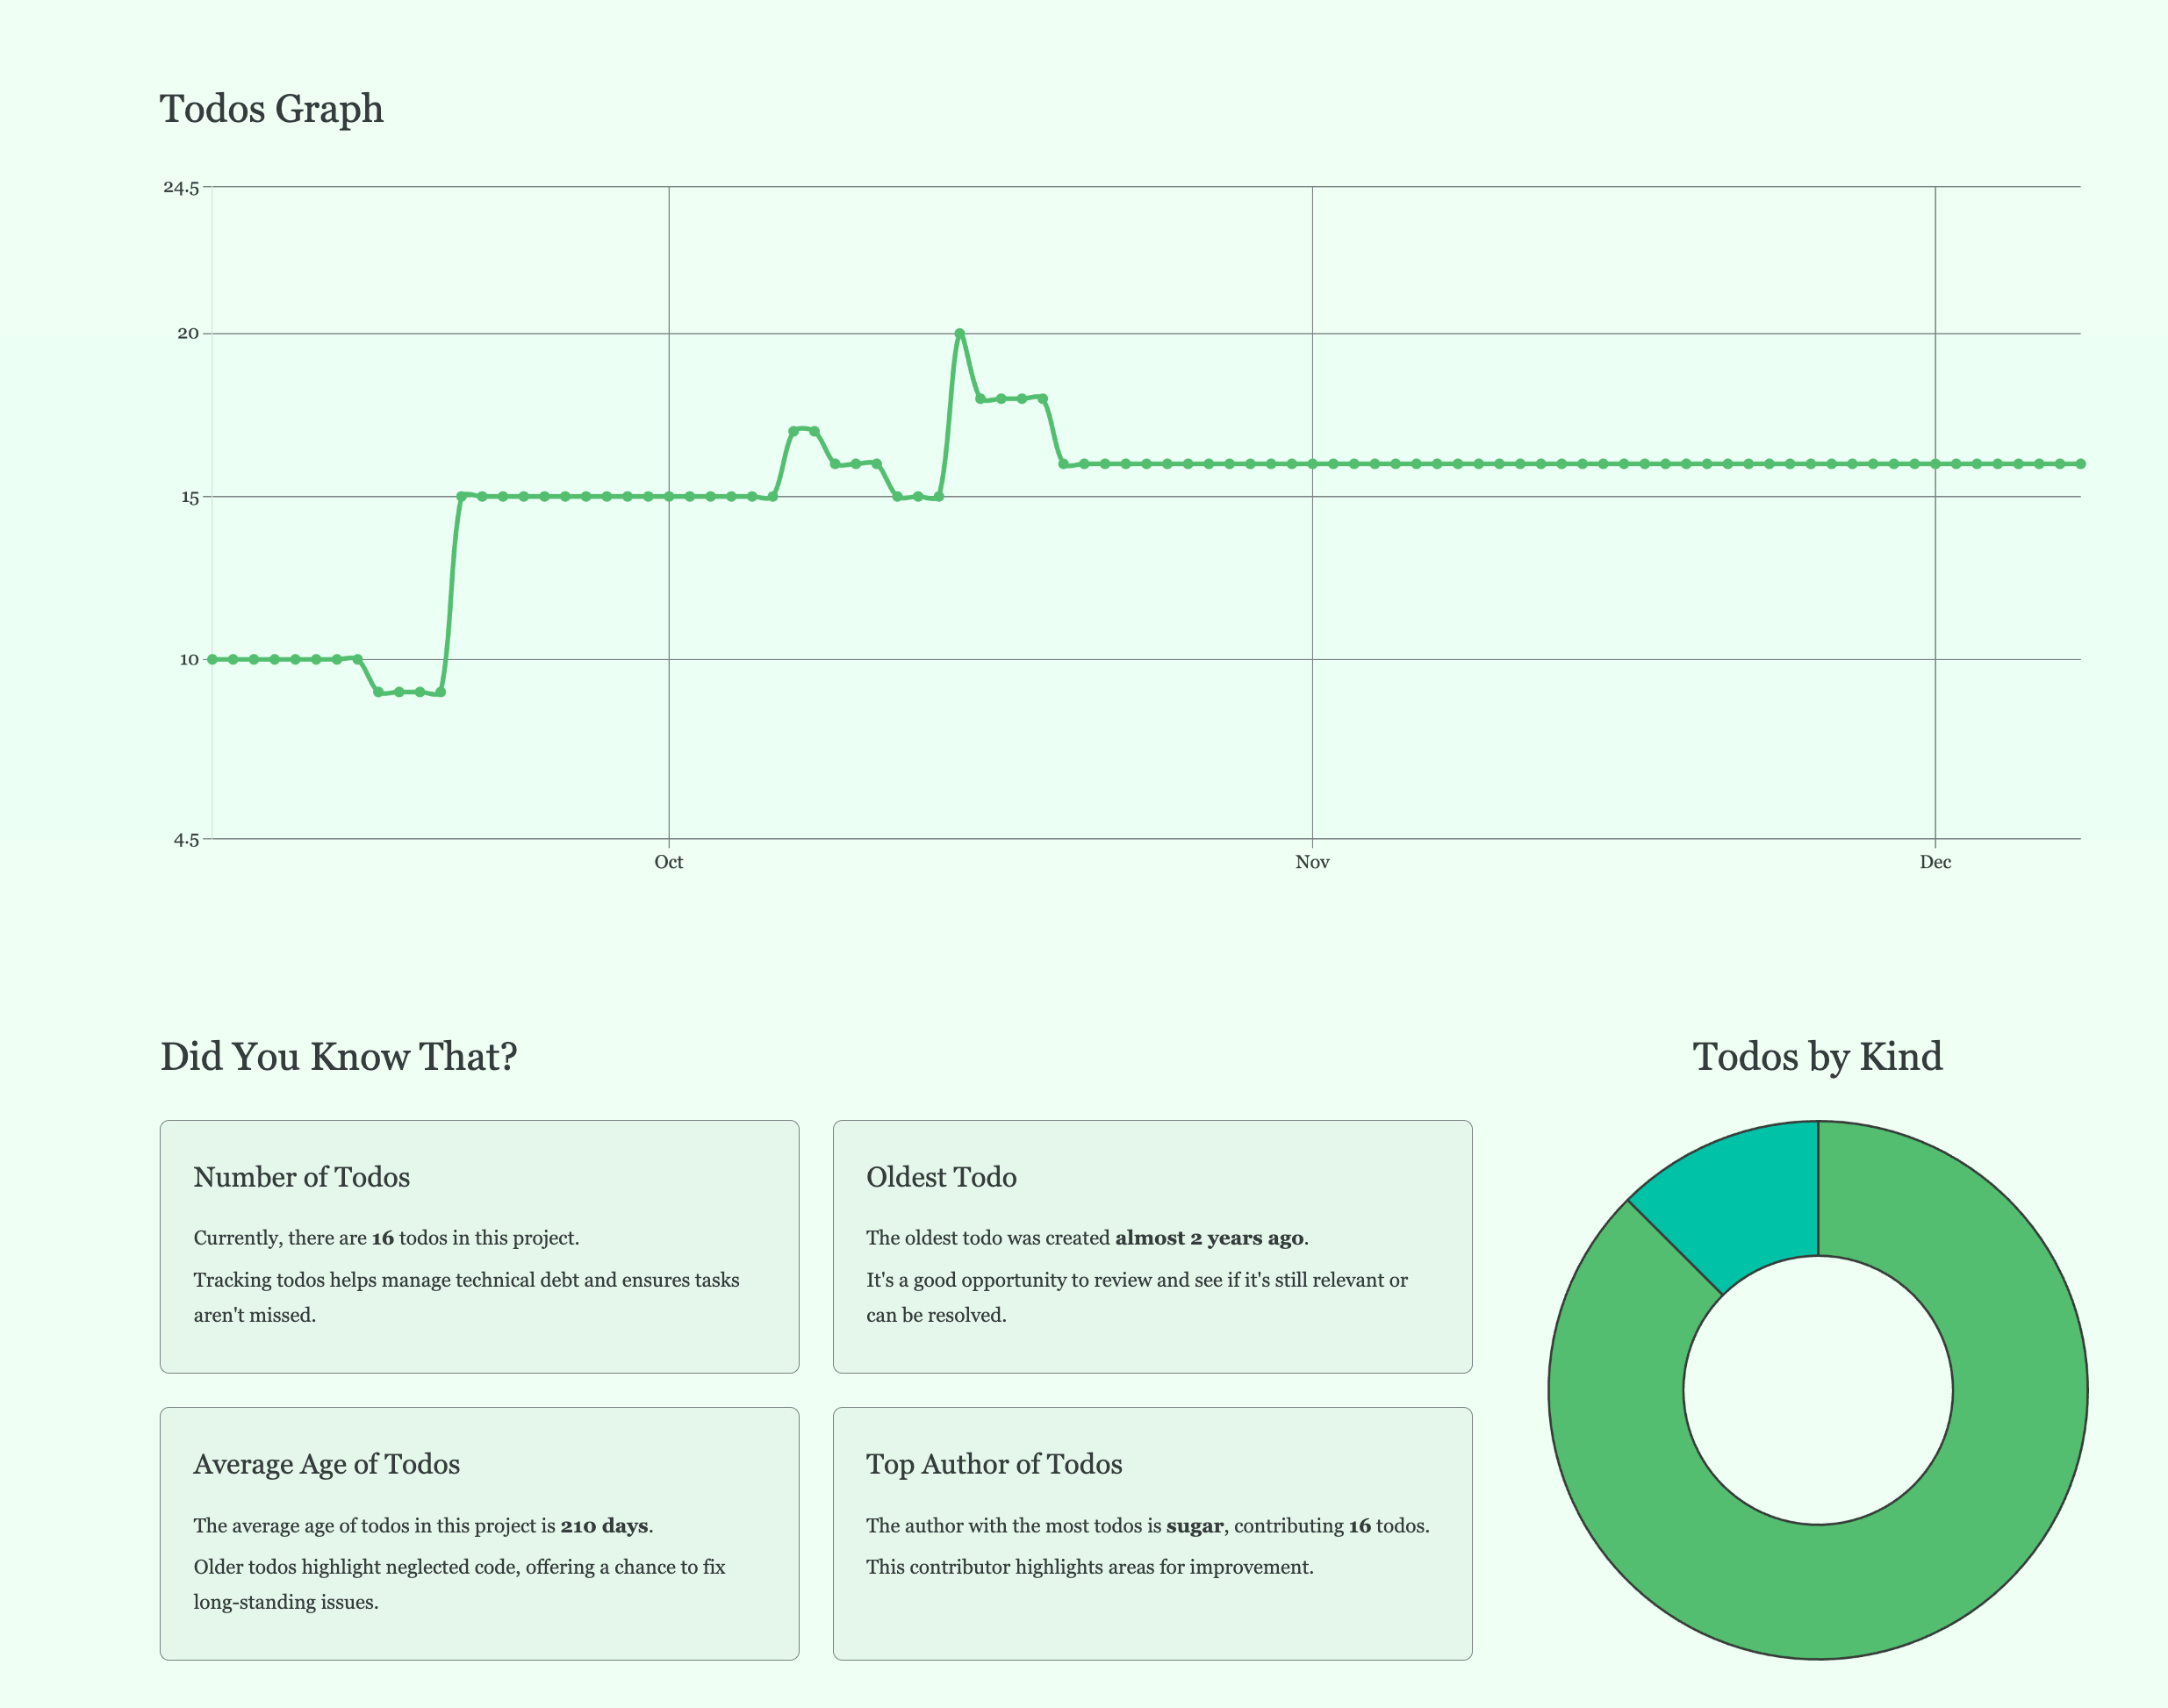
Task: Click the Did You Know That? heading
Action: point(338,1057)
